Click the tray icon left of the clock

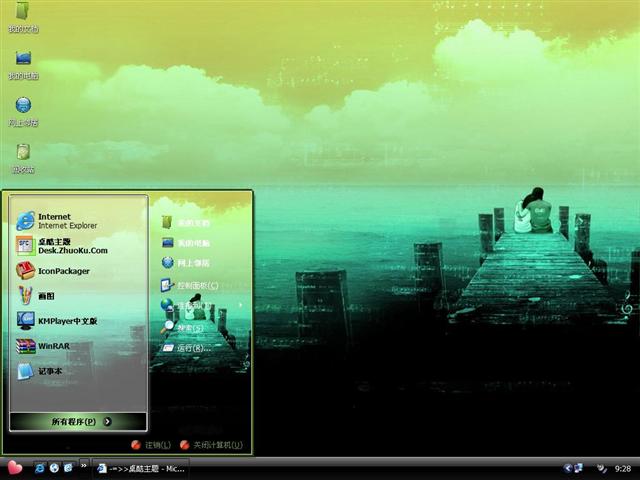coord(602,469)
